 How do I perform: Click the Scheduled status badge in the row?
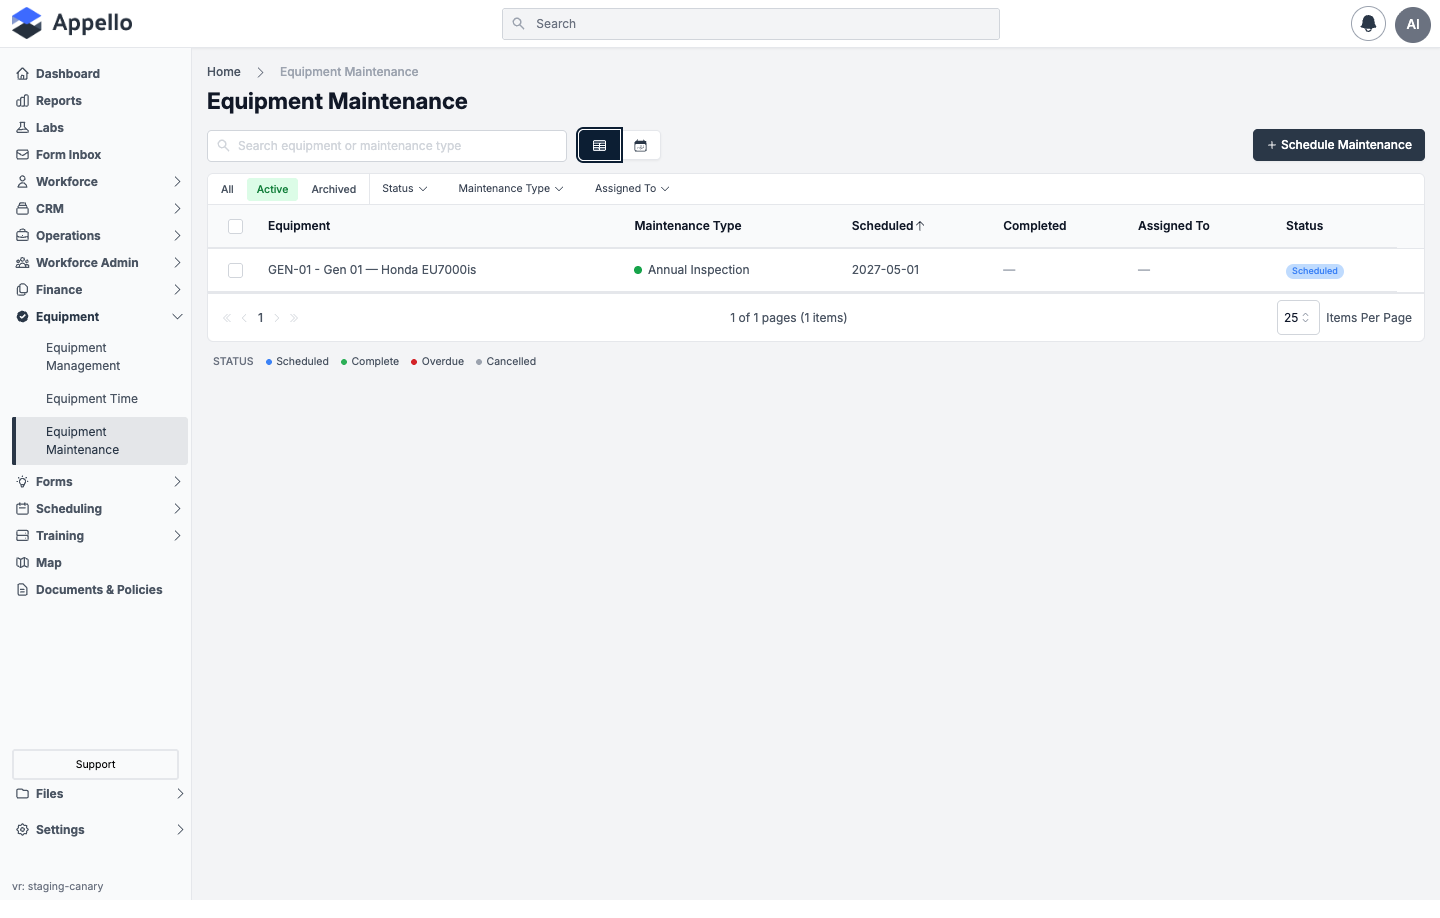[x=1315, y=271]
